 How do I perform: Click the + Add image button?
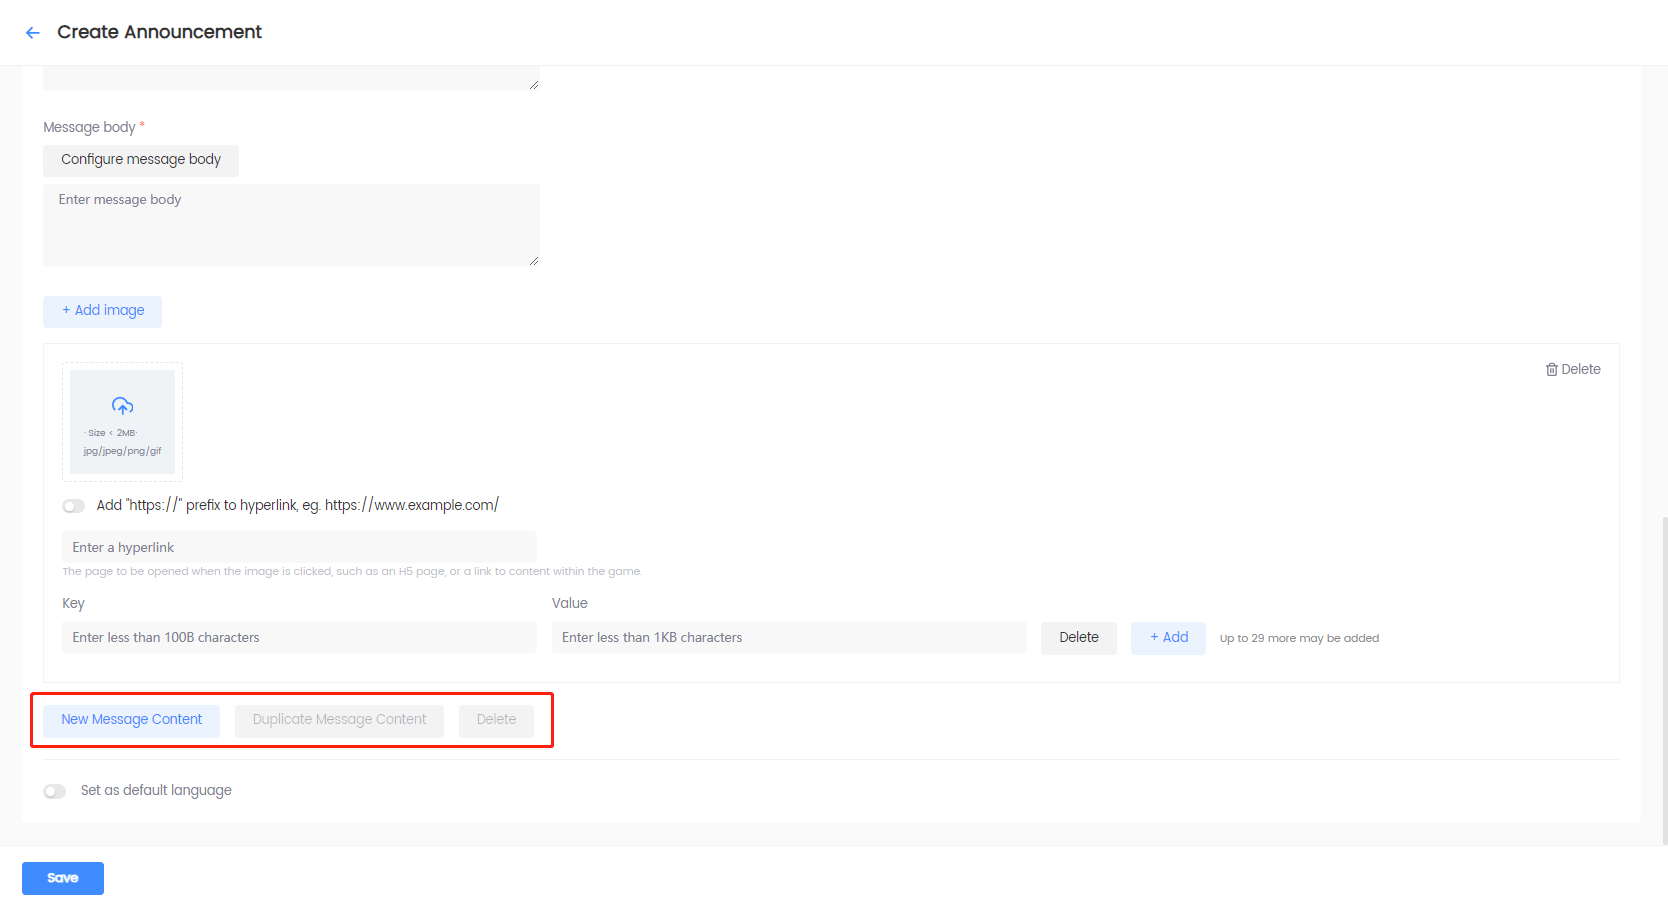(102, 311)
